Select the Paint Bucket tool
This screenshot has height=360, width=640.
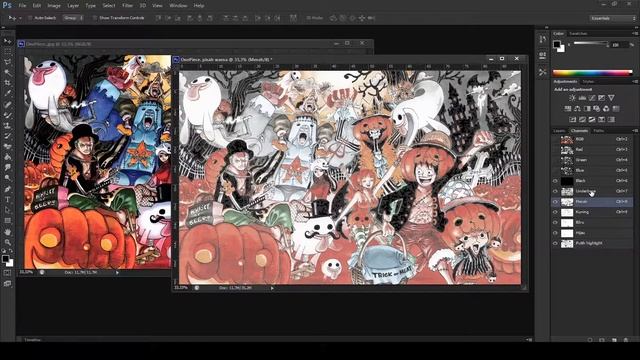(x=7, y=157)
